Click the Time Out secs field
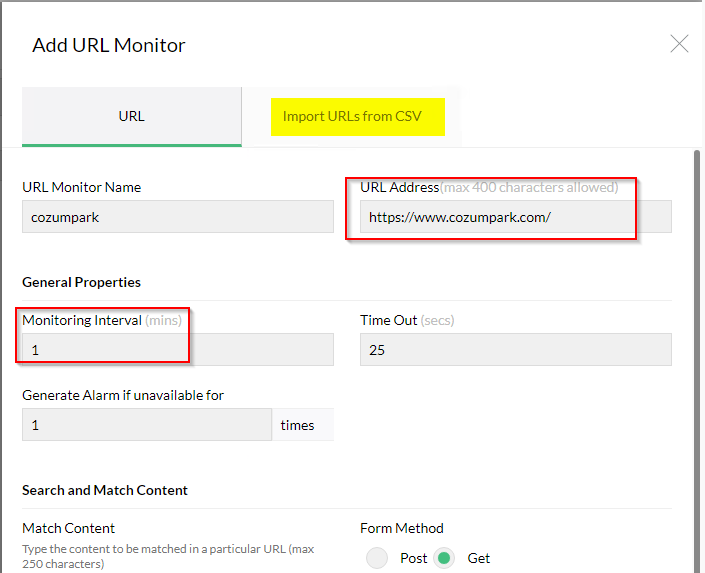 tap(516, 349)
